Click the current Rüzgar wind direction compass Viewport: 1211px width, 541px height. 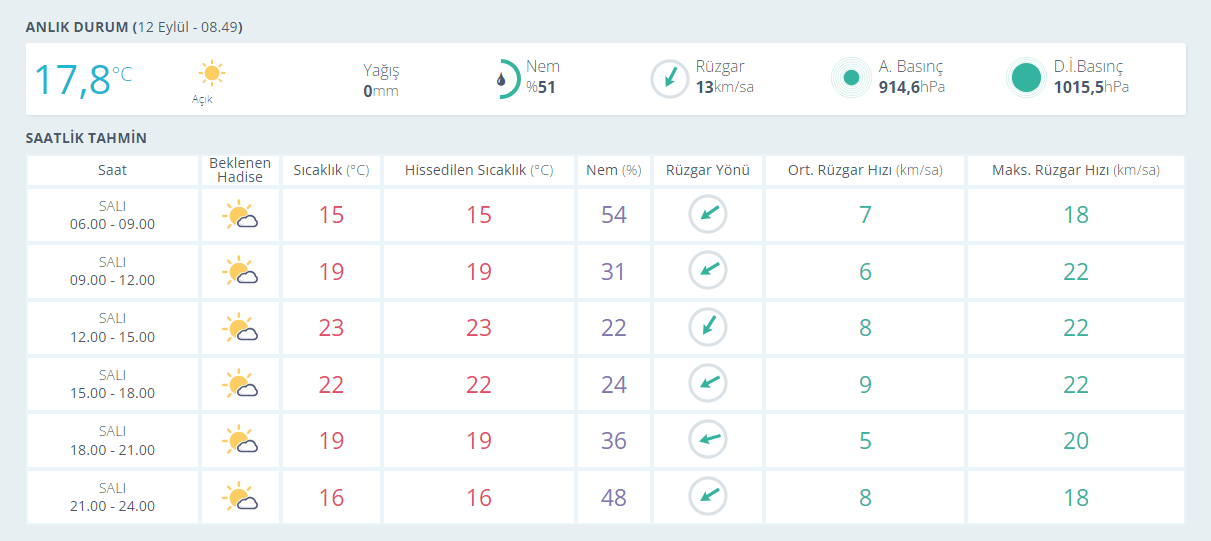point(669,79)
